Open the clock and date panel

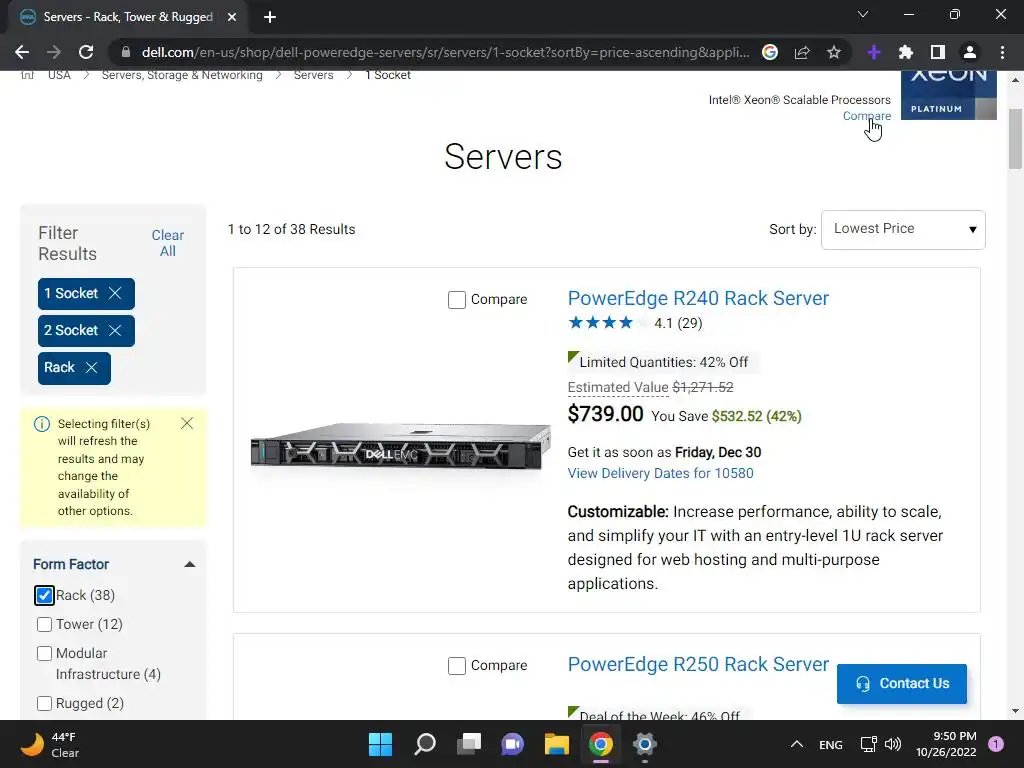coord(946,744)
